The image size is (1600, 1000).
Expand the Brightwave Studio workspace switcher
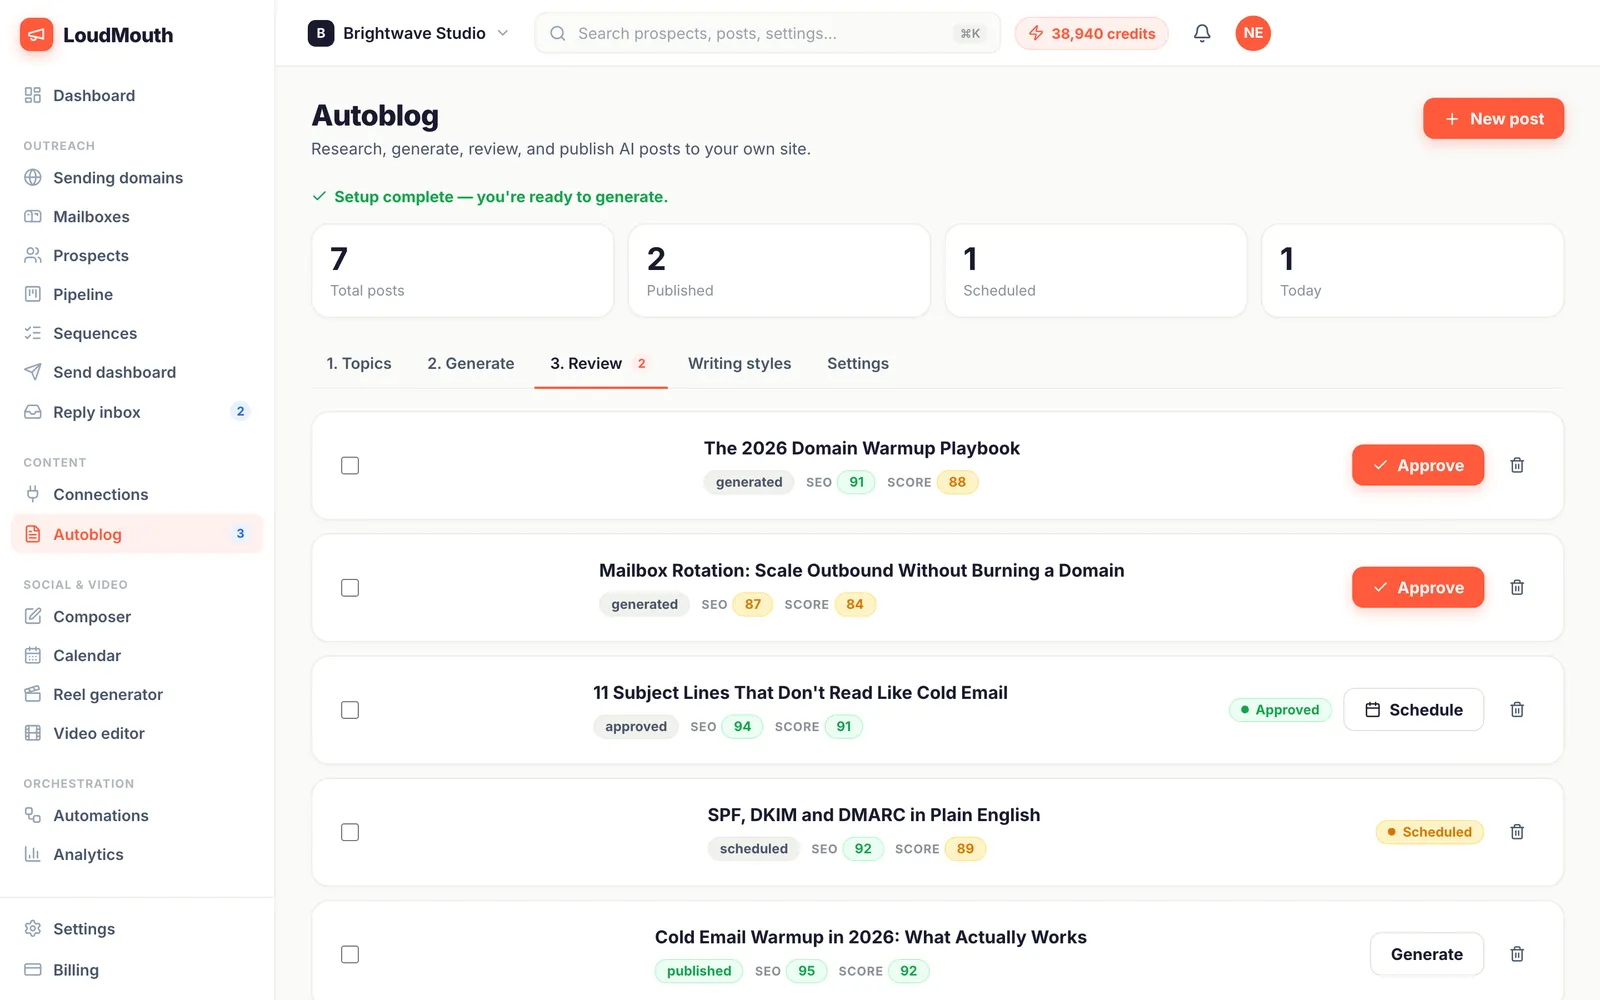(408, 33)
